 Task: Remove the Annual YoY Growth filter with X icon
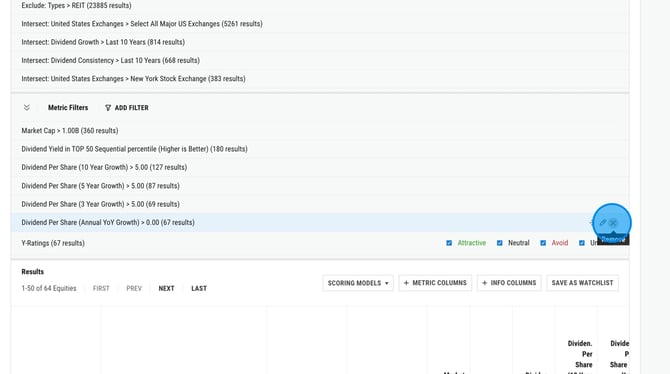pos(613,223)
